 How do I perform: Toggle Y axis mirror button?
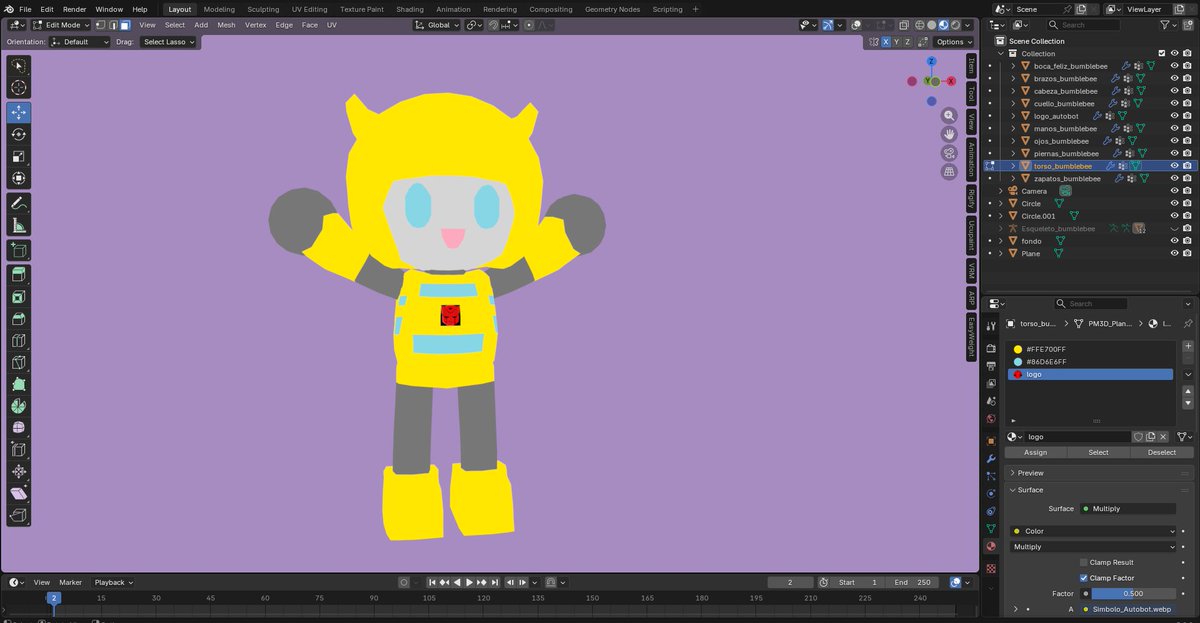pos(897,42)
